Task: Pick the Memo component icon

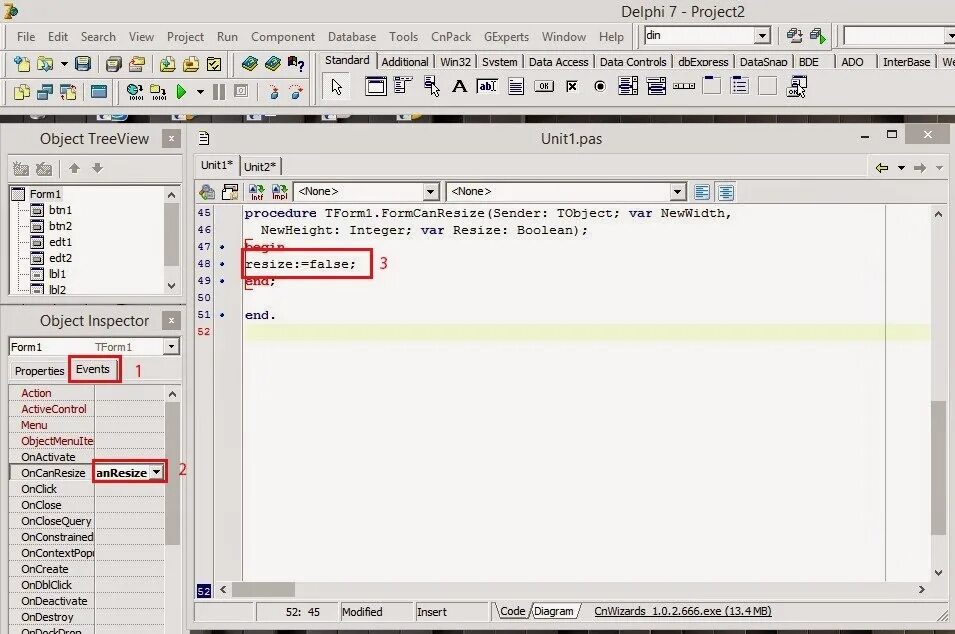Action: tap(516, 86)
